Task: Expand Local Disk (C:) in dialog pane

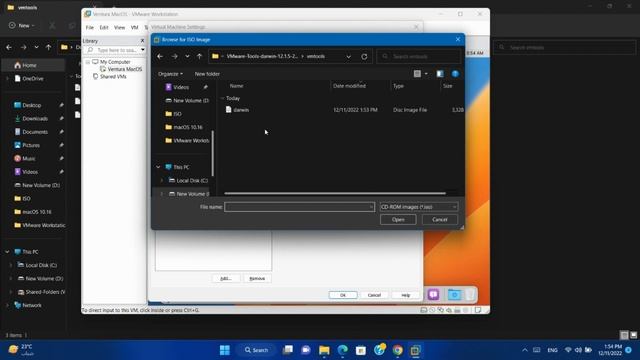Action: (162, 180)
